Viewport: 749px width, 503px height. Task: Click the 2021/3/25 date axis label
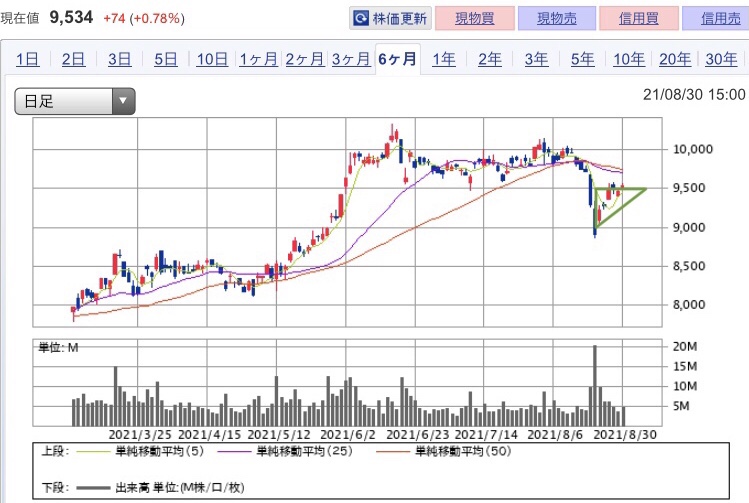point(140,435)
